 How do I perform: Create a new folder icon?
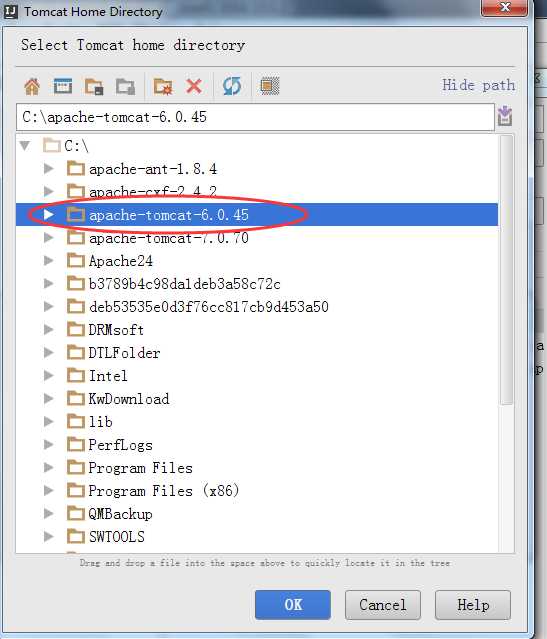coord(163,86)
